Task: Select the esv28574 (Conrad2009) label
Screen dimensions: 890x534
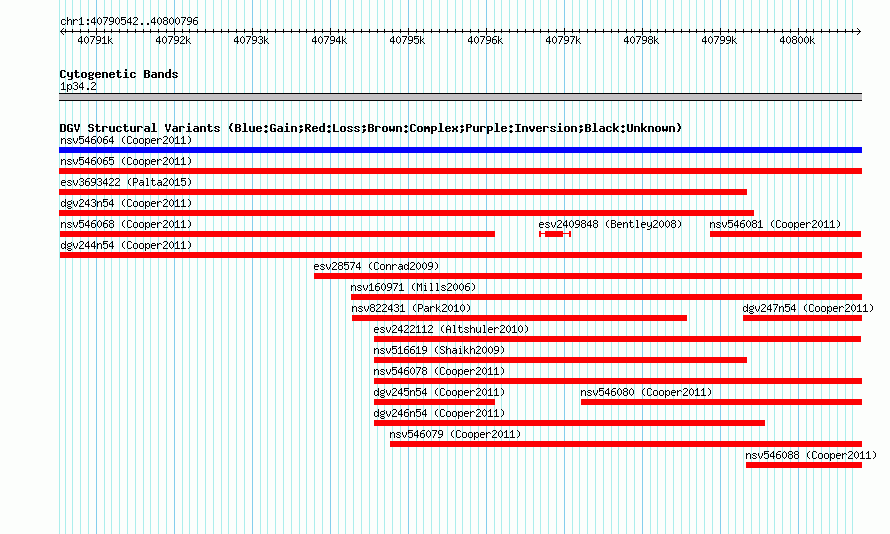Action: [x=376, y=266]
